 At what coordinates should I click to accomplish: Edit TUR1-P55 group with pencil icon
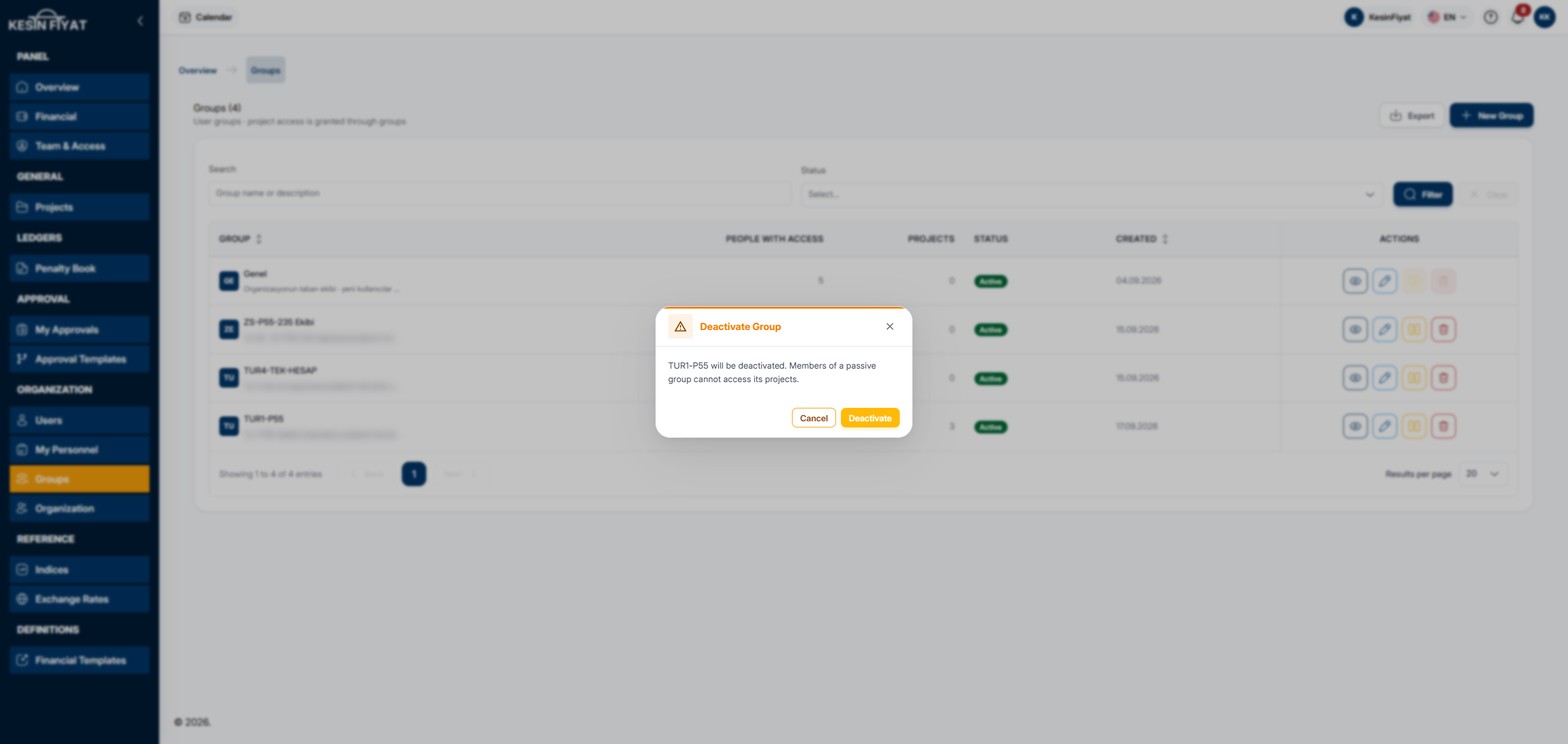point(1384,426)
